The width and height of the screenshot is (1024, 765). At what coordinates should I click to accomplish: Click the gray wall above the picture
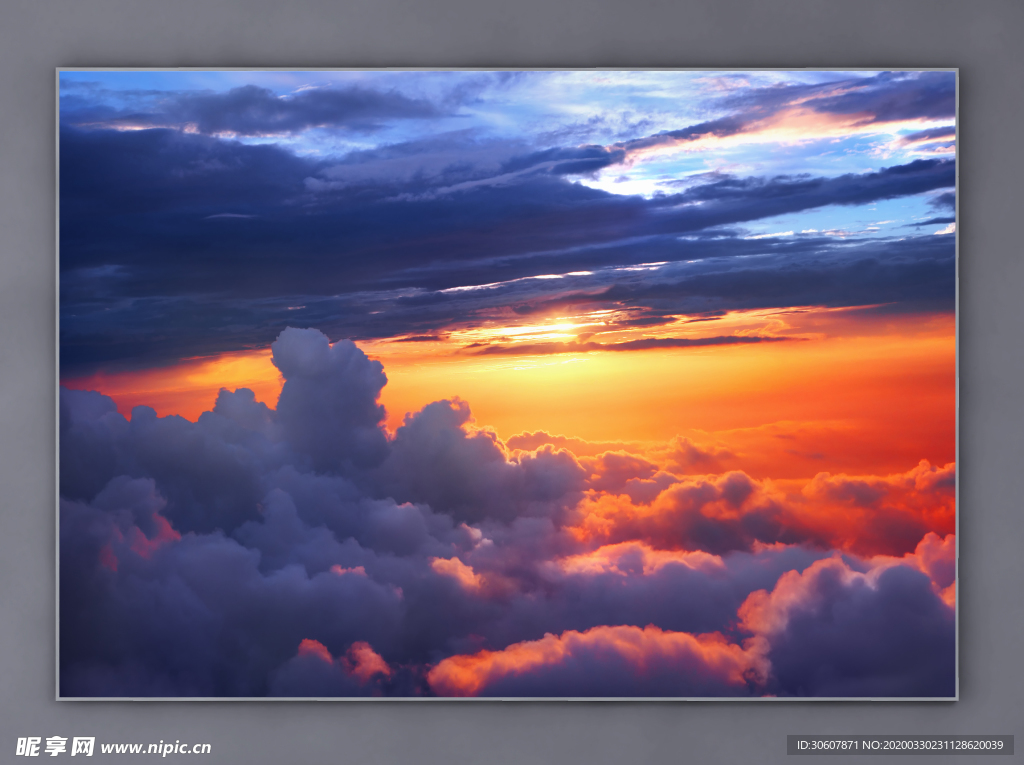click(512, 32)
